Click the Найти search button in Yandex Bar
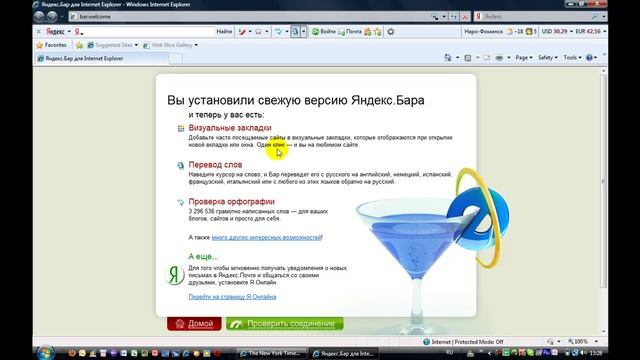The image size is (640, 360). pos(224,31)
